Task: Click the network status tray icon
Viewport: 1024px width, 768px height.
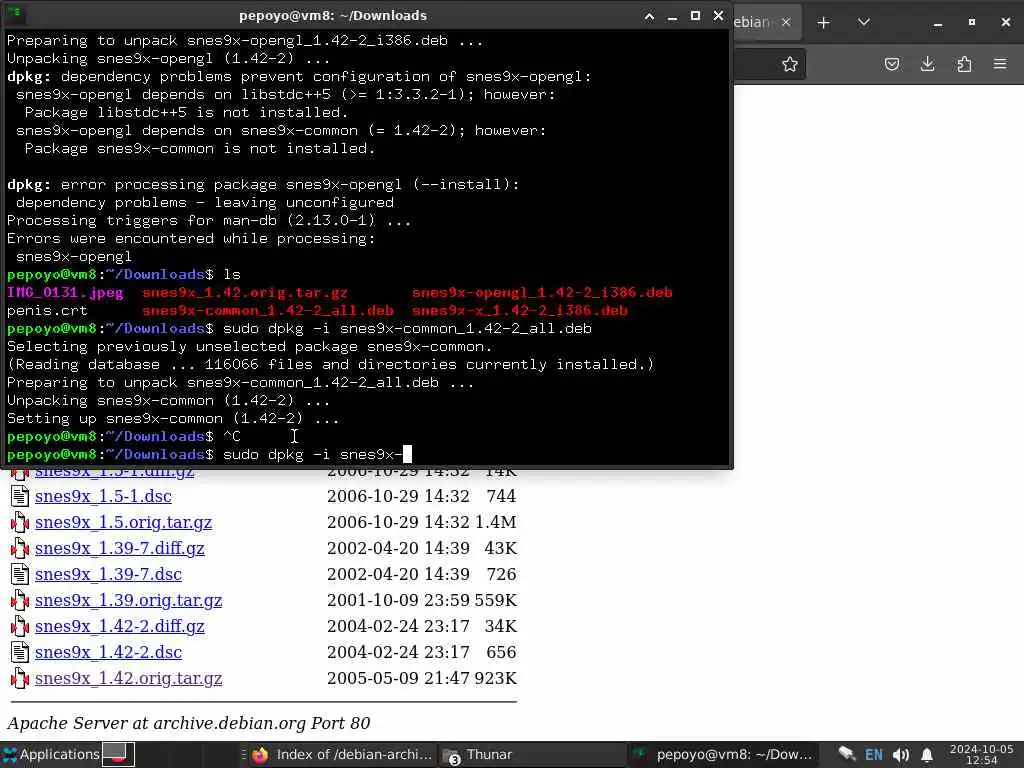Action: click(x=847, y=754)
